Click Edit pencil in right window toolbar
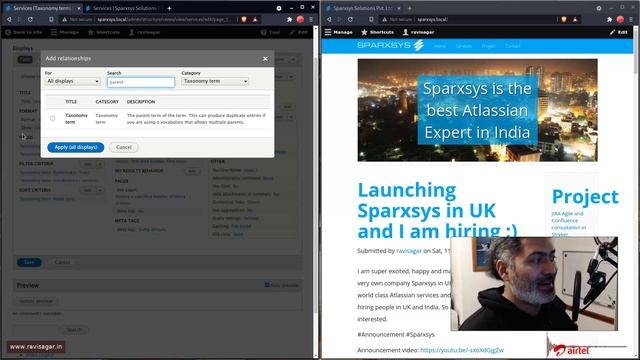Viewport: 640px width, 360px height. click(x=619, y=32)
